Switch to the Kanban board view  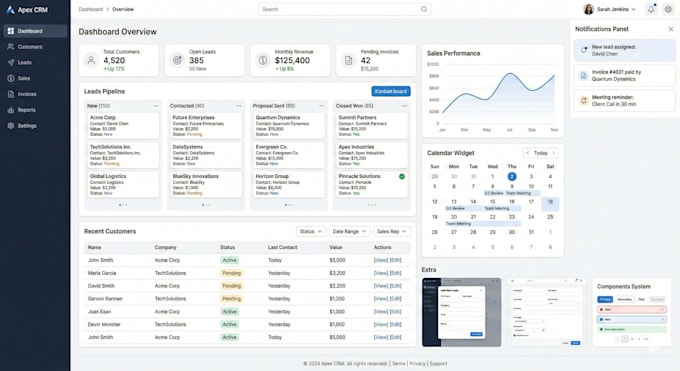click(x=391, y=91)
